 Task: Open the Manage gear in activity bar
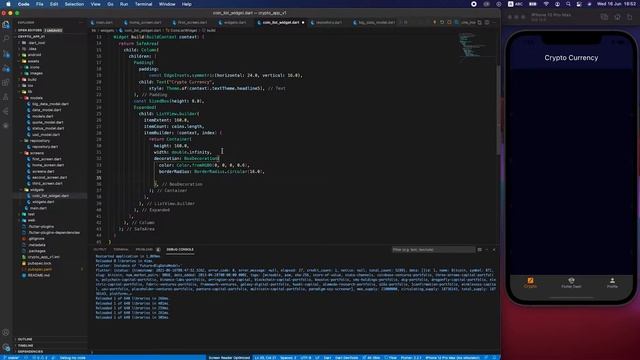pyautogui.click(x=6, y=347)
